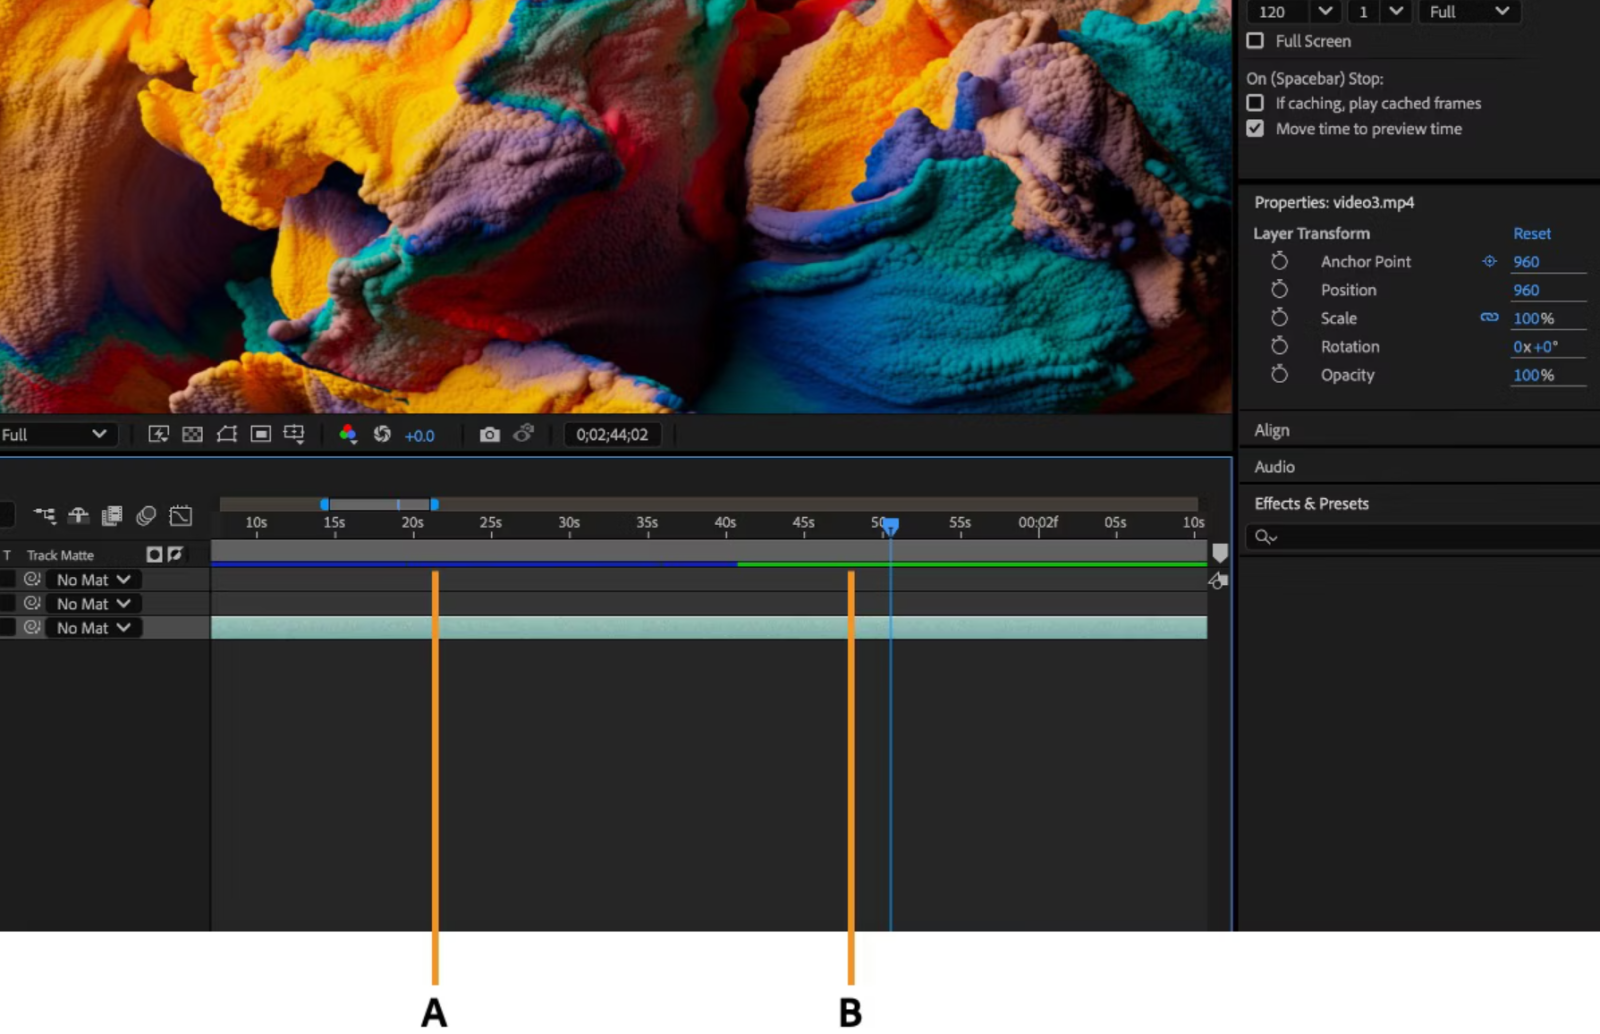The image size is (1600, 1034).
Task: Check the Full Screen checkbox
Action: pyautogui.click(x=1255, y=41)
